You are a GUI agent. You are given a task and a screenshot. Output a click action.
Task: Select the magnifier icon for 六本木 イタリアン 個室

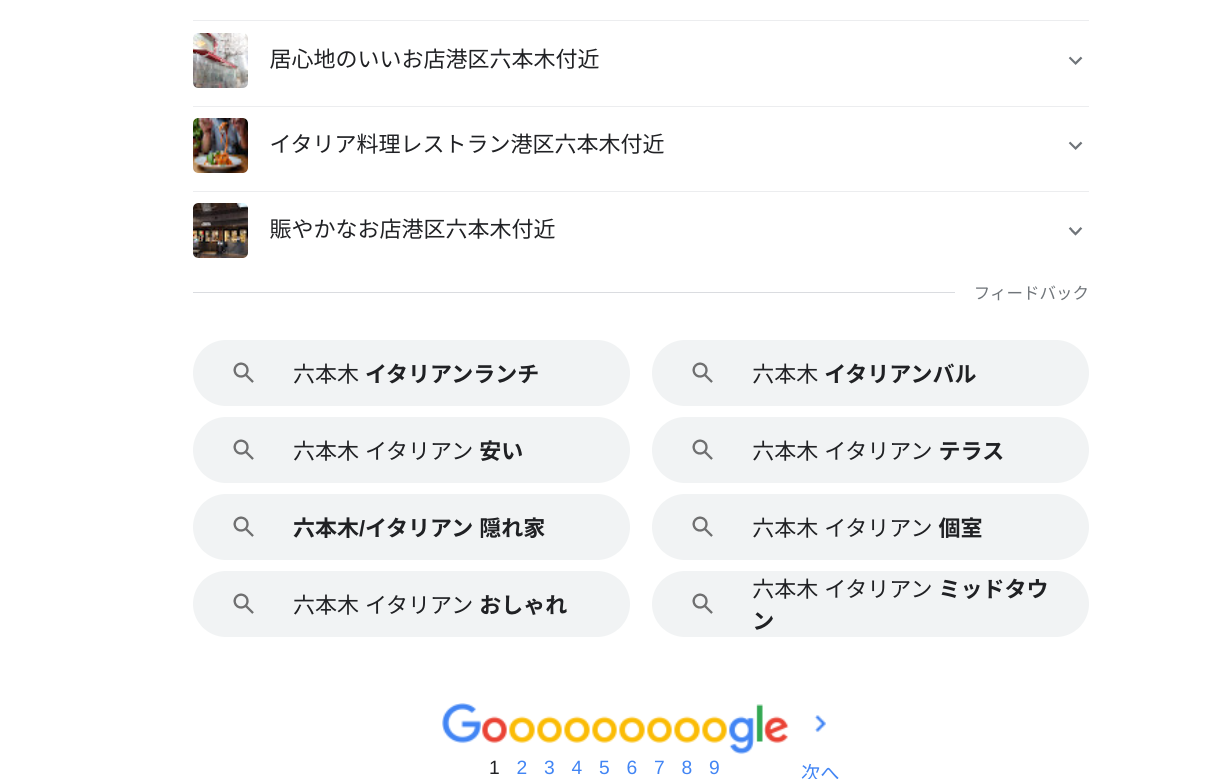tap(702, 527)
